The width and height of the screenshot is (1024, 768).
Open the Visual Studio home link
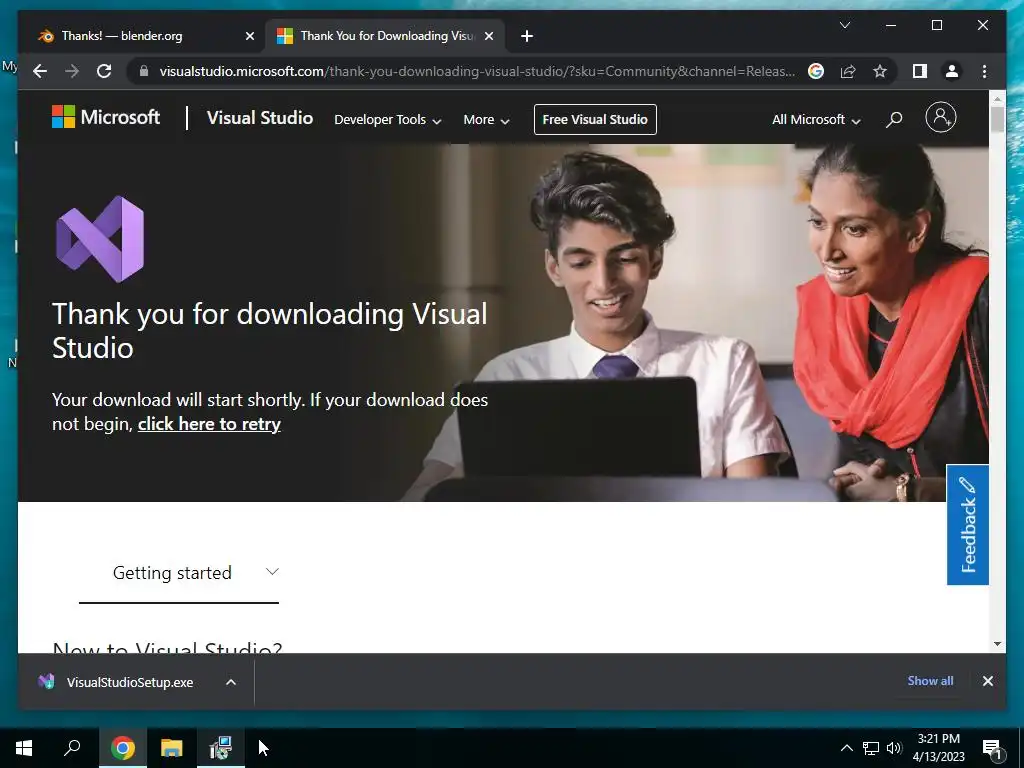[x=260, y=118]
